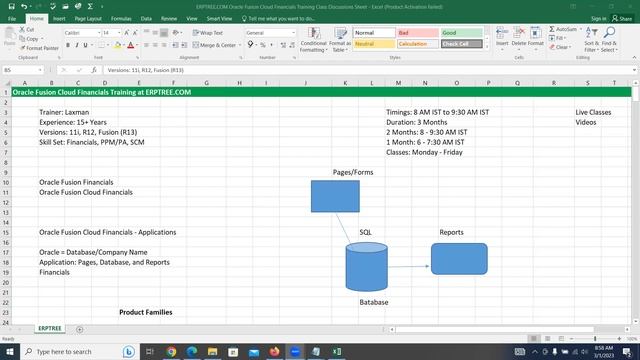640x360 pixels.
Task: Switch to the Smart View tab
Action: (219, 19)
